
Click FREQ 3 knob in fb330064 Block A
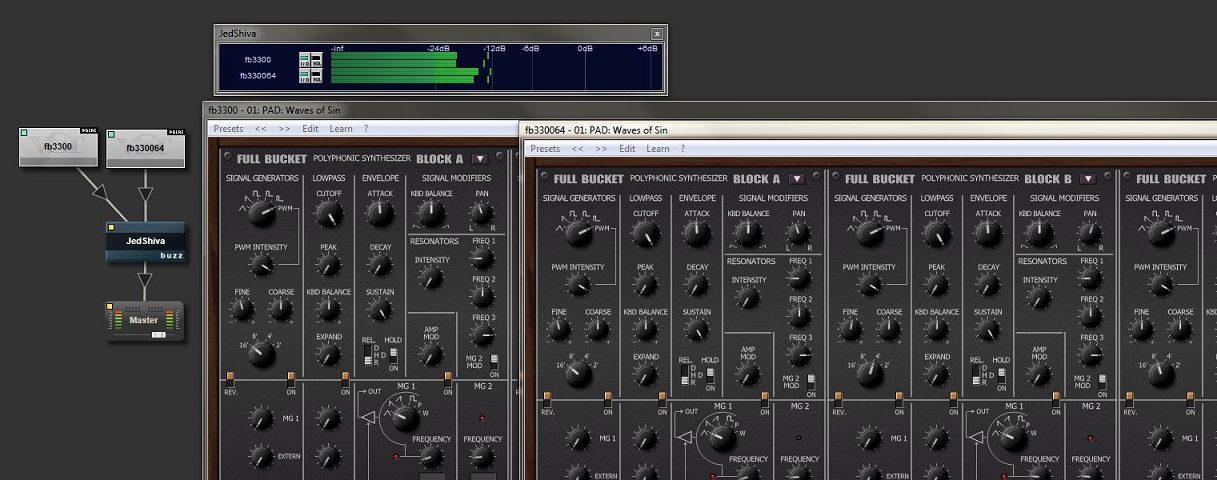[x=799, y=355]
